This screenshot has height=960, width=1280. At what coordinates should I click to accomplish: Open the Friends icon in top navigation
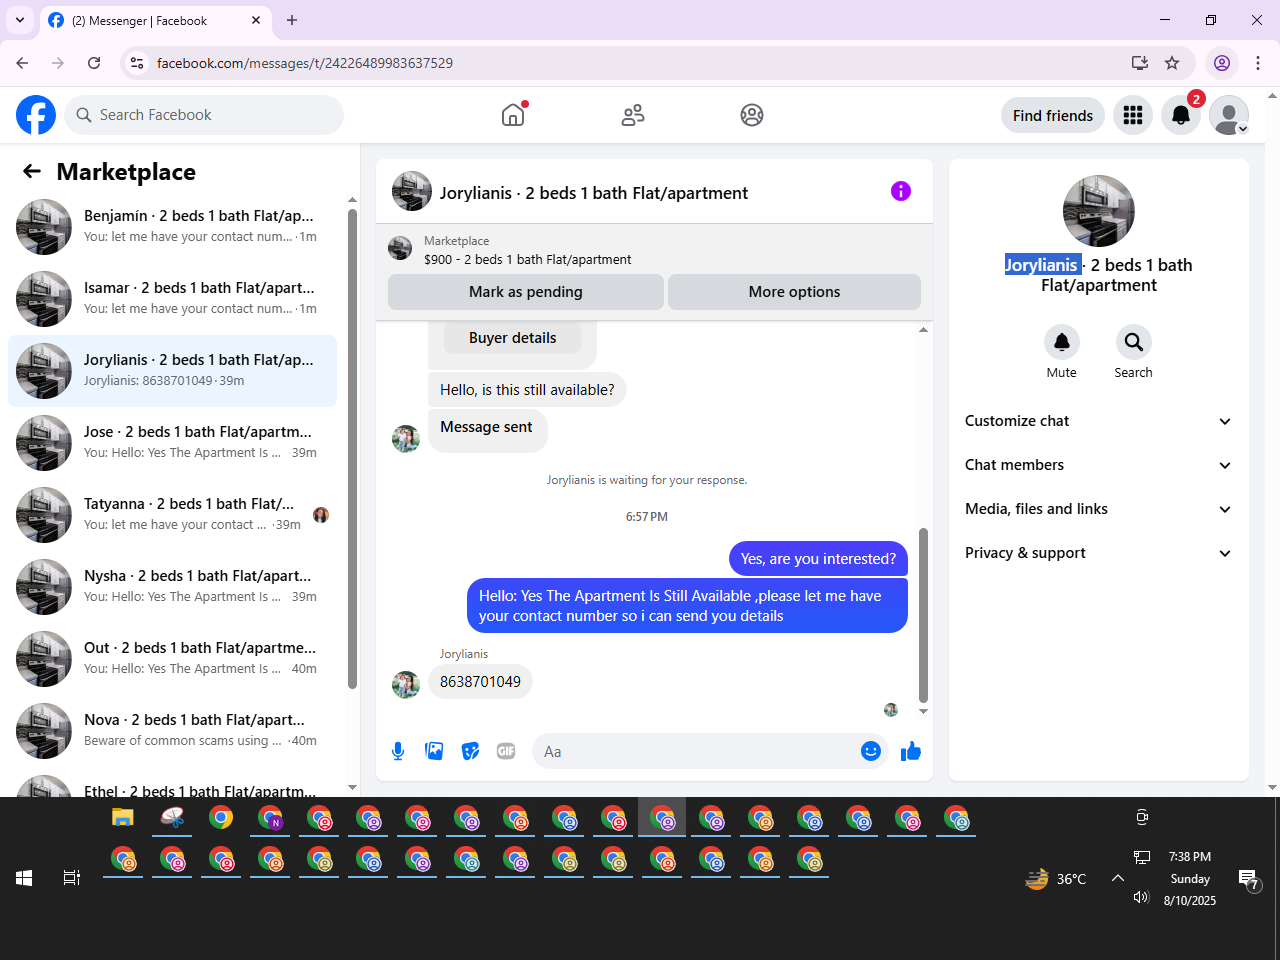click(633, 115)
